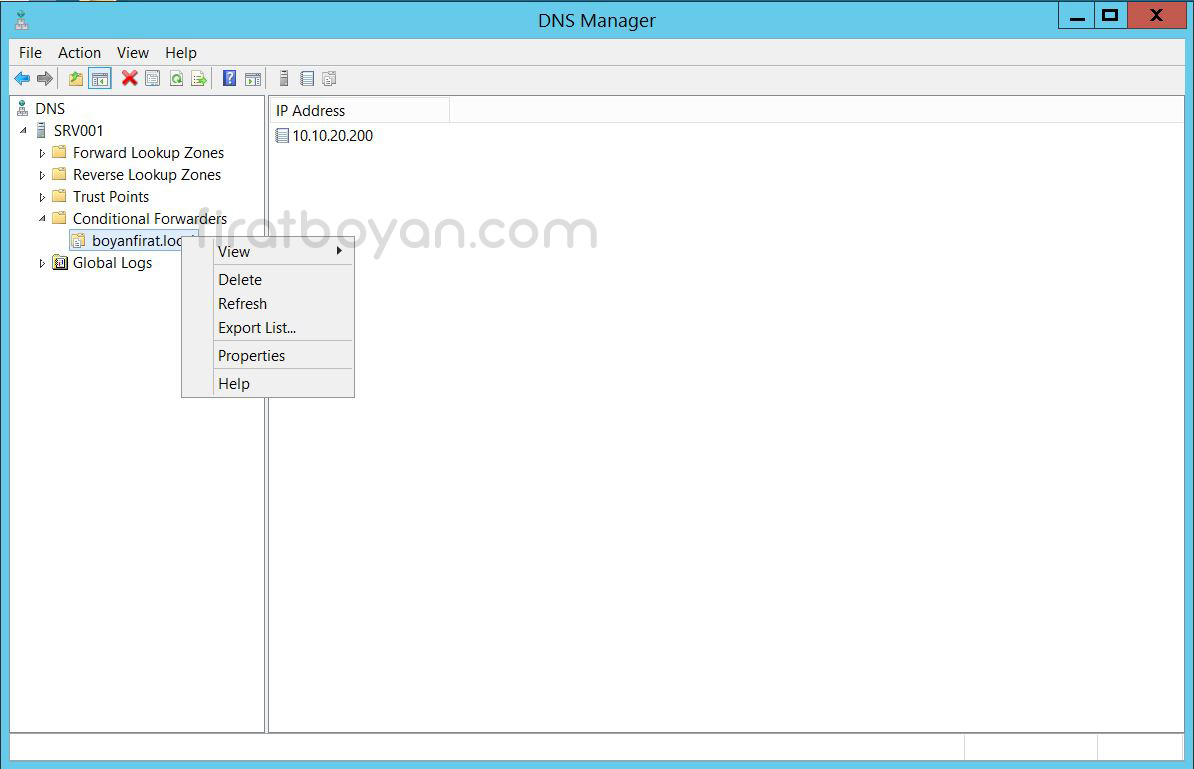Toggle Show/Hide Console Tree button

pos(100,78)
